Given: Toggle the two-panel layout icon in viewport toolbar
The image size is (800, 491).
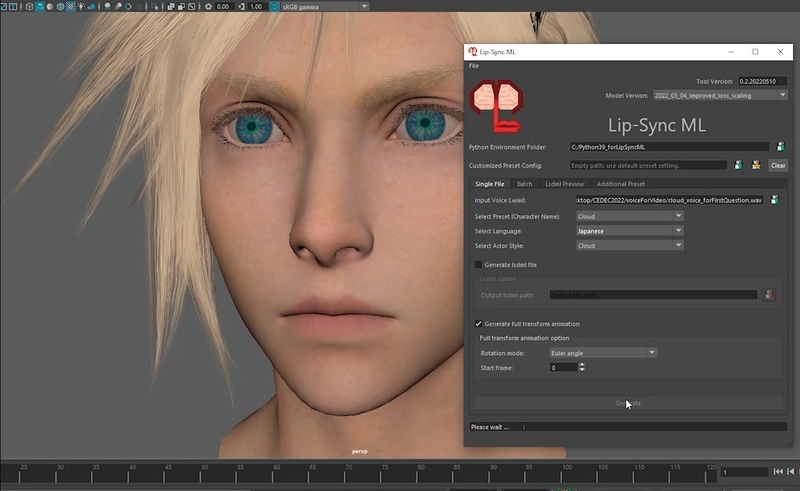Looking at the screenshot, I should point(13,7).
